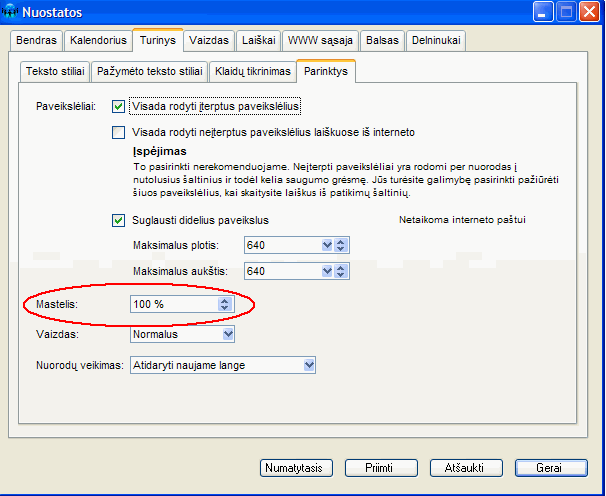Enable Visada rodyti įterptus paveikslėlius checkbox
606x496 pixels.
click(119, 105)
